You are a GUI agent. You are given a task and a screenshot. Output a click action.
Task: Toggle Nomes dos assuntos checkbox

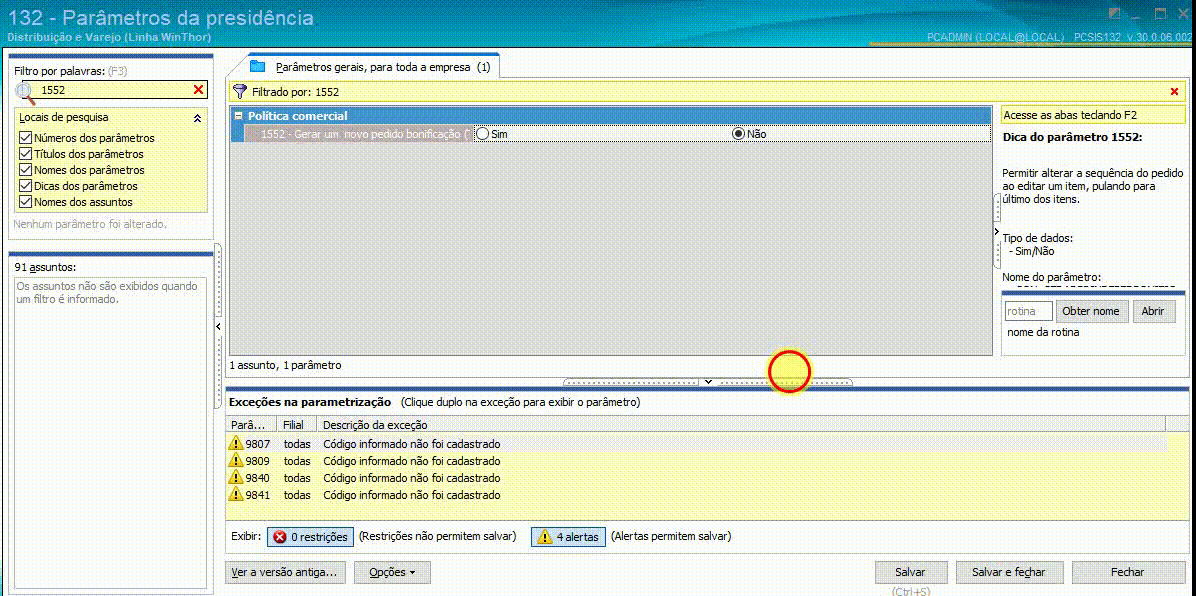pyautogui.click(x=25, y=202)
